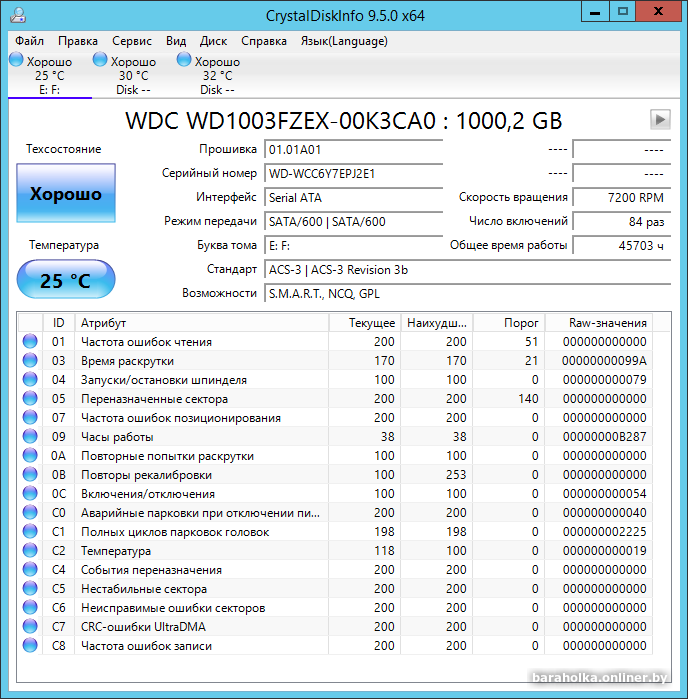
Task: Click raw value 000000002225
Action: [604, 532]
